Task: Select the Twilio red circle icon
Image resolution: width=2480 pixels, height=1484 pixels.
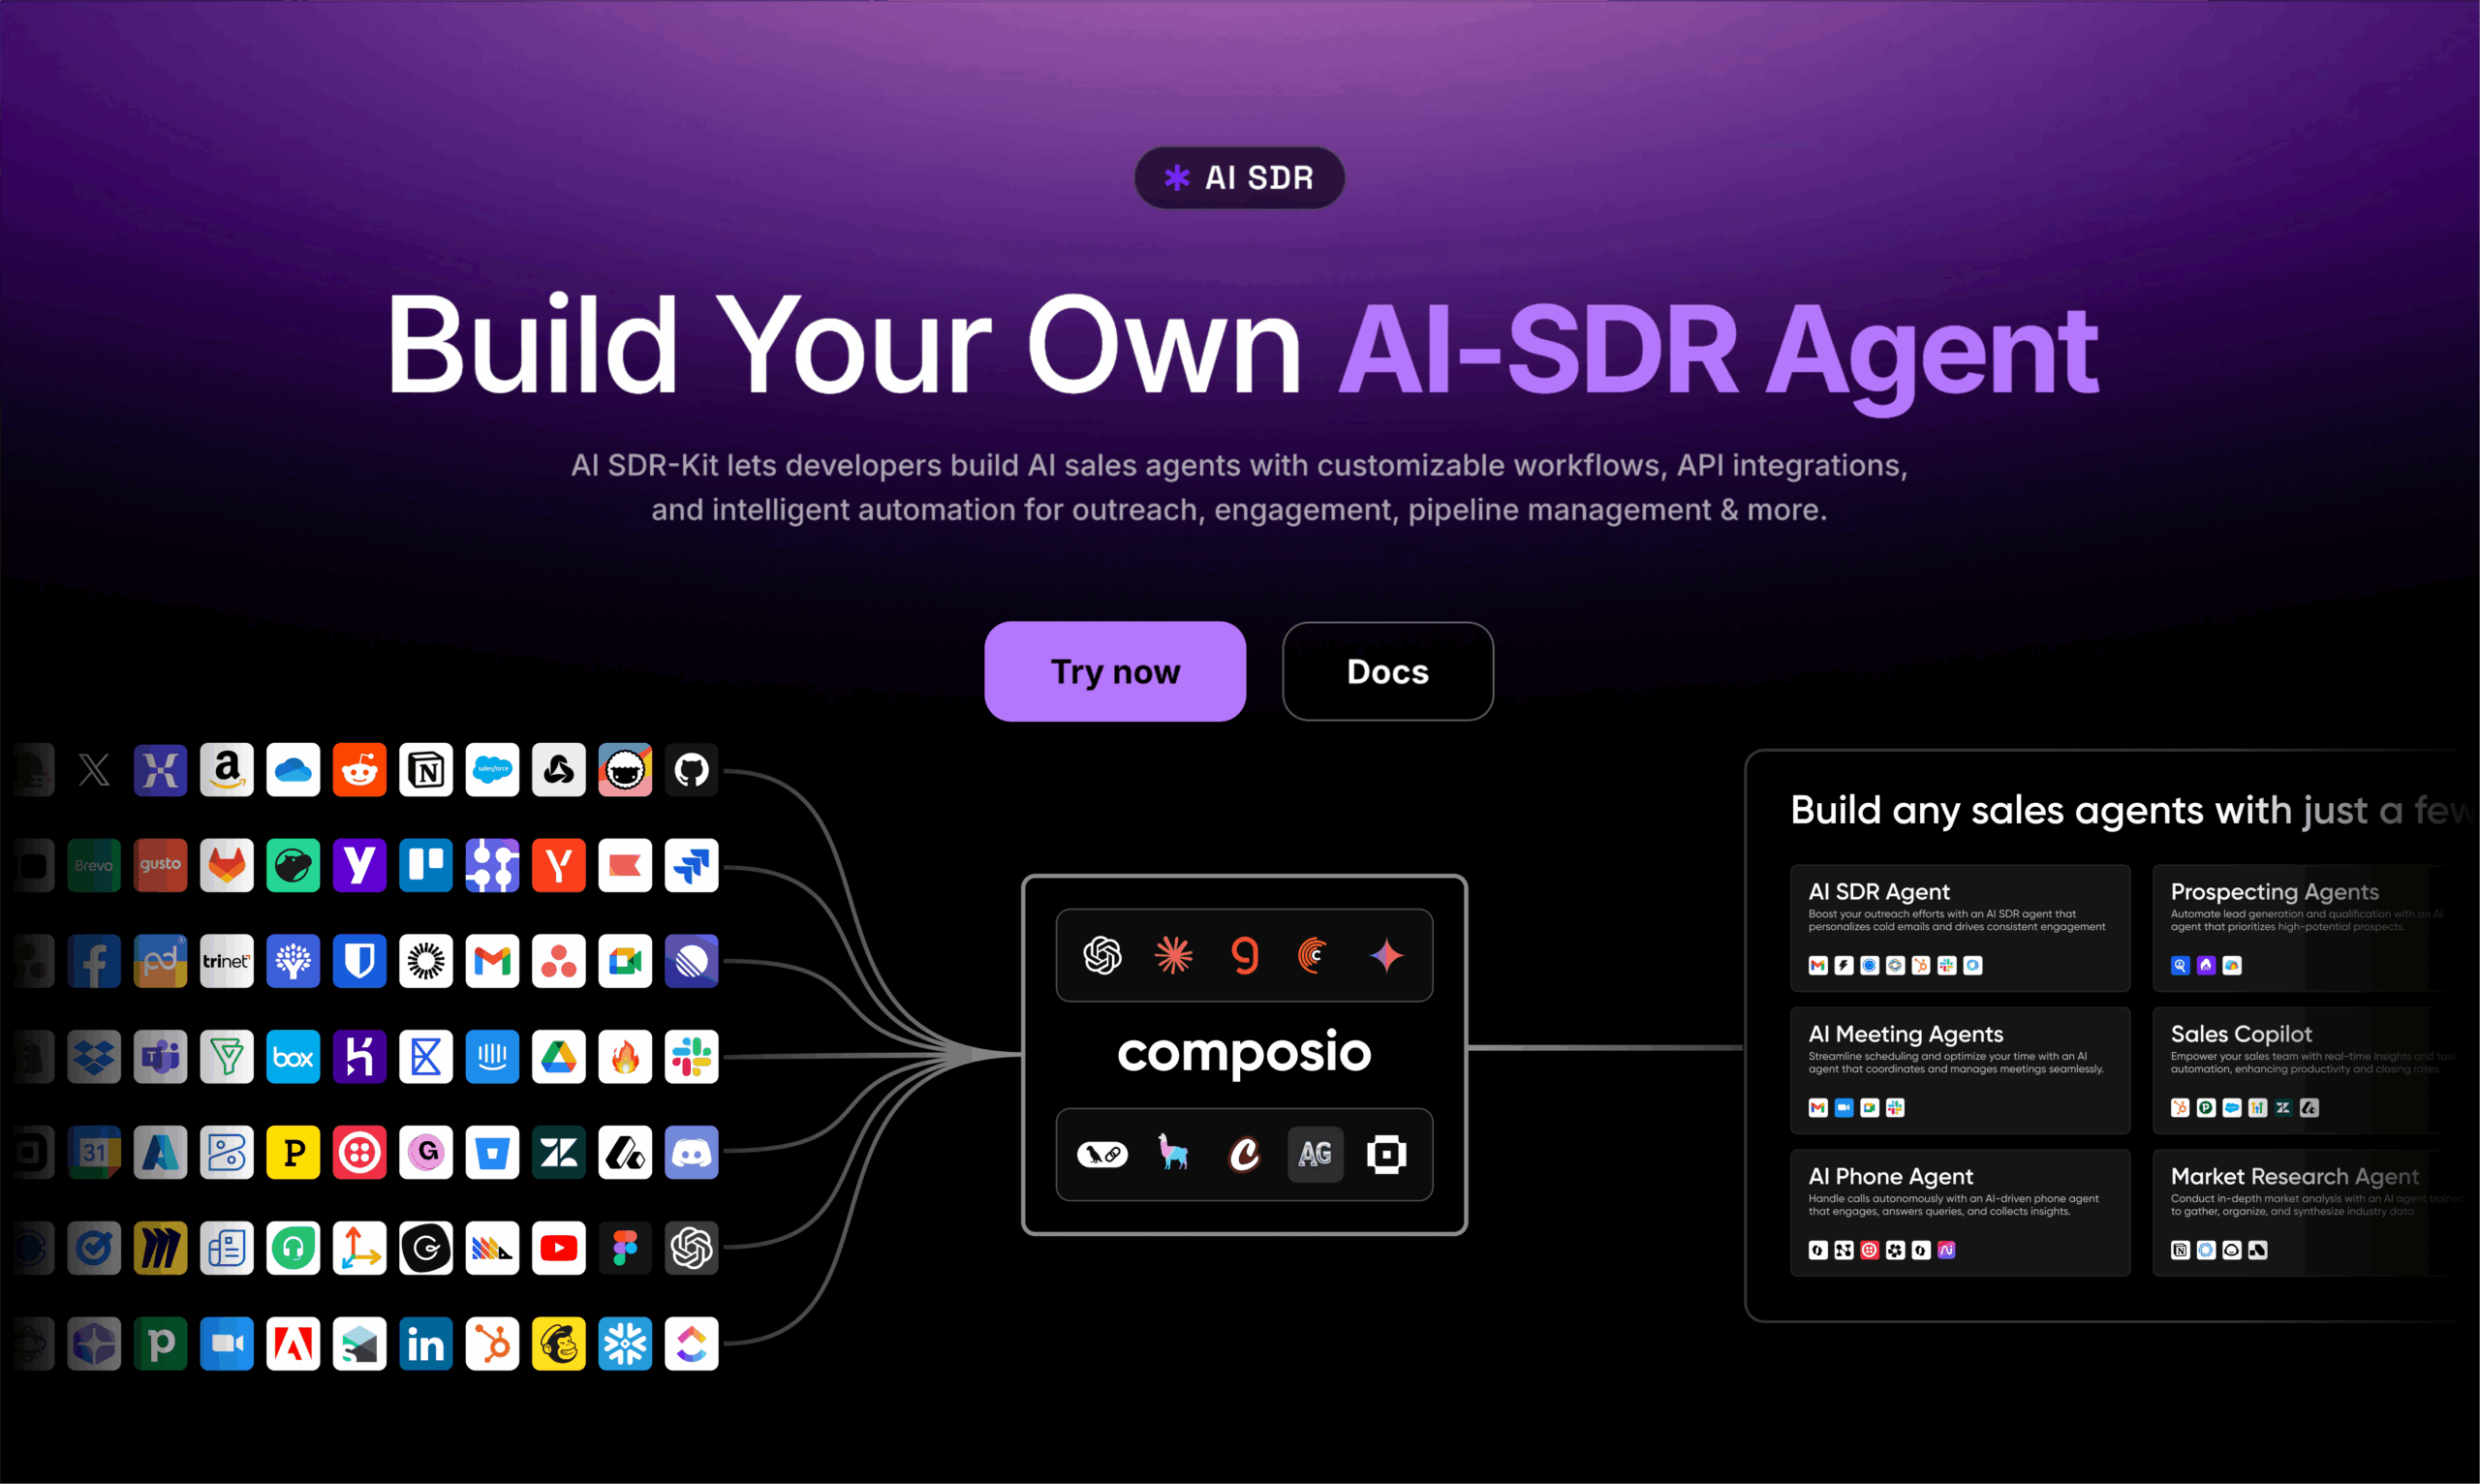Action: (360, 1152)
